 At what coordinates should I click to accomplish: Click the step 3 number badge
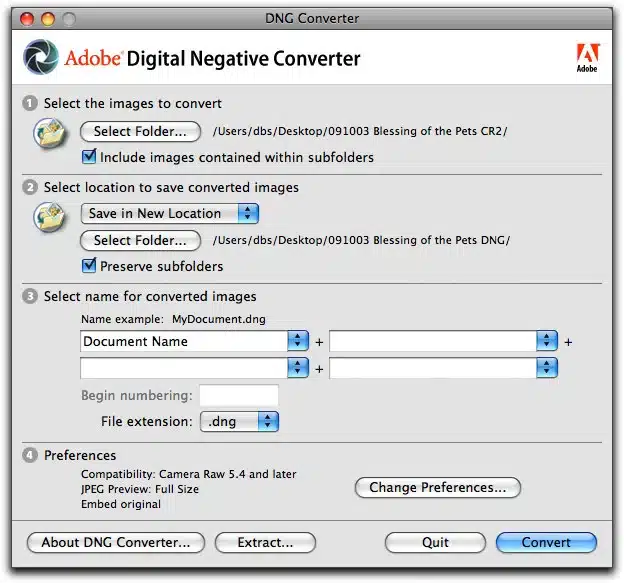coord(30,296)
